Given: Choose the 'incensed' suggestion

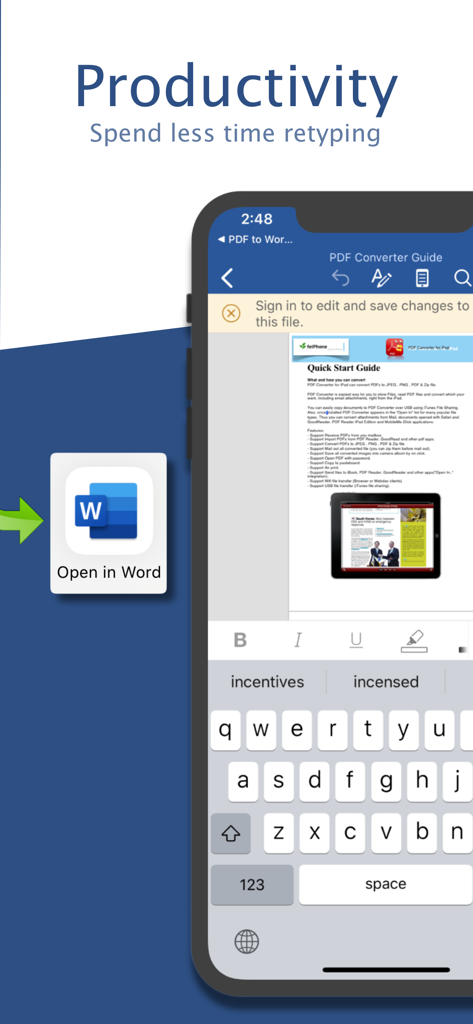Looking at the screenshot, I should 385,682.
